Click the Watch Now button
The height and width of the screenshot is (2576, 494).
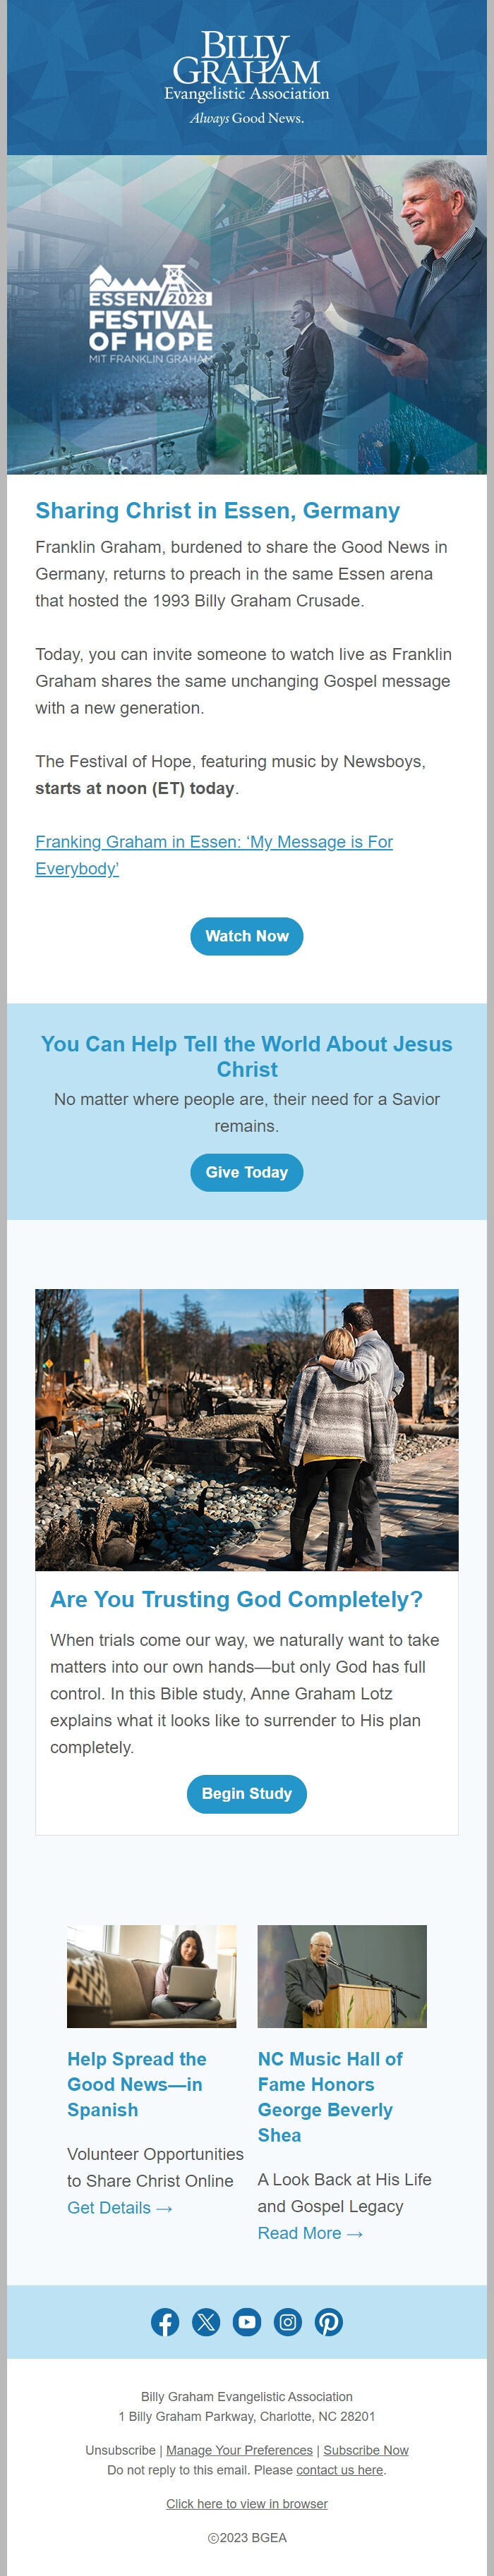click(247, 936)
